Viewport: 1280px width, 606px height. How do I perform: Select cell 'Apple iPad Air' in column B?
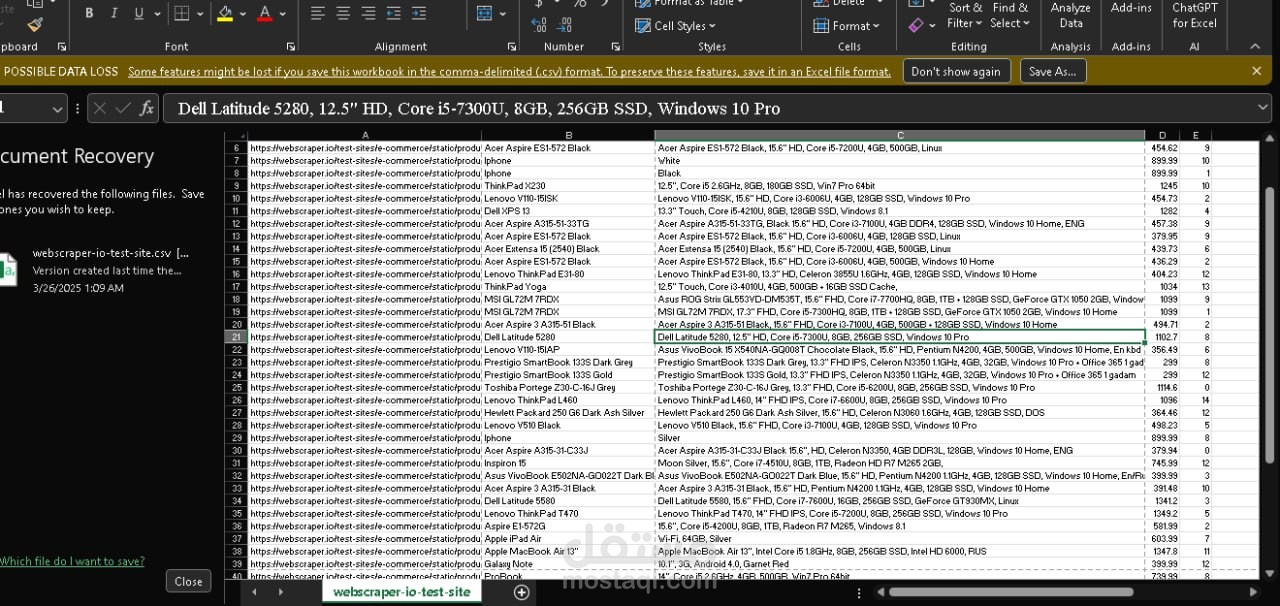pos(568,538)
